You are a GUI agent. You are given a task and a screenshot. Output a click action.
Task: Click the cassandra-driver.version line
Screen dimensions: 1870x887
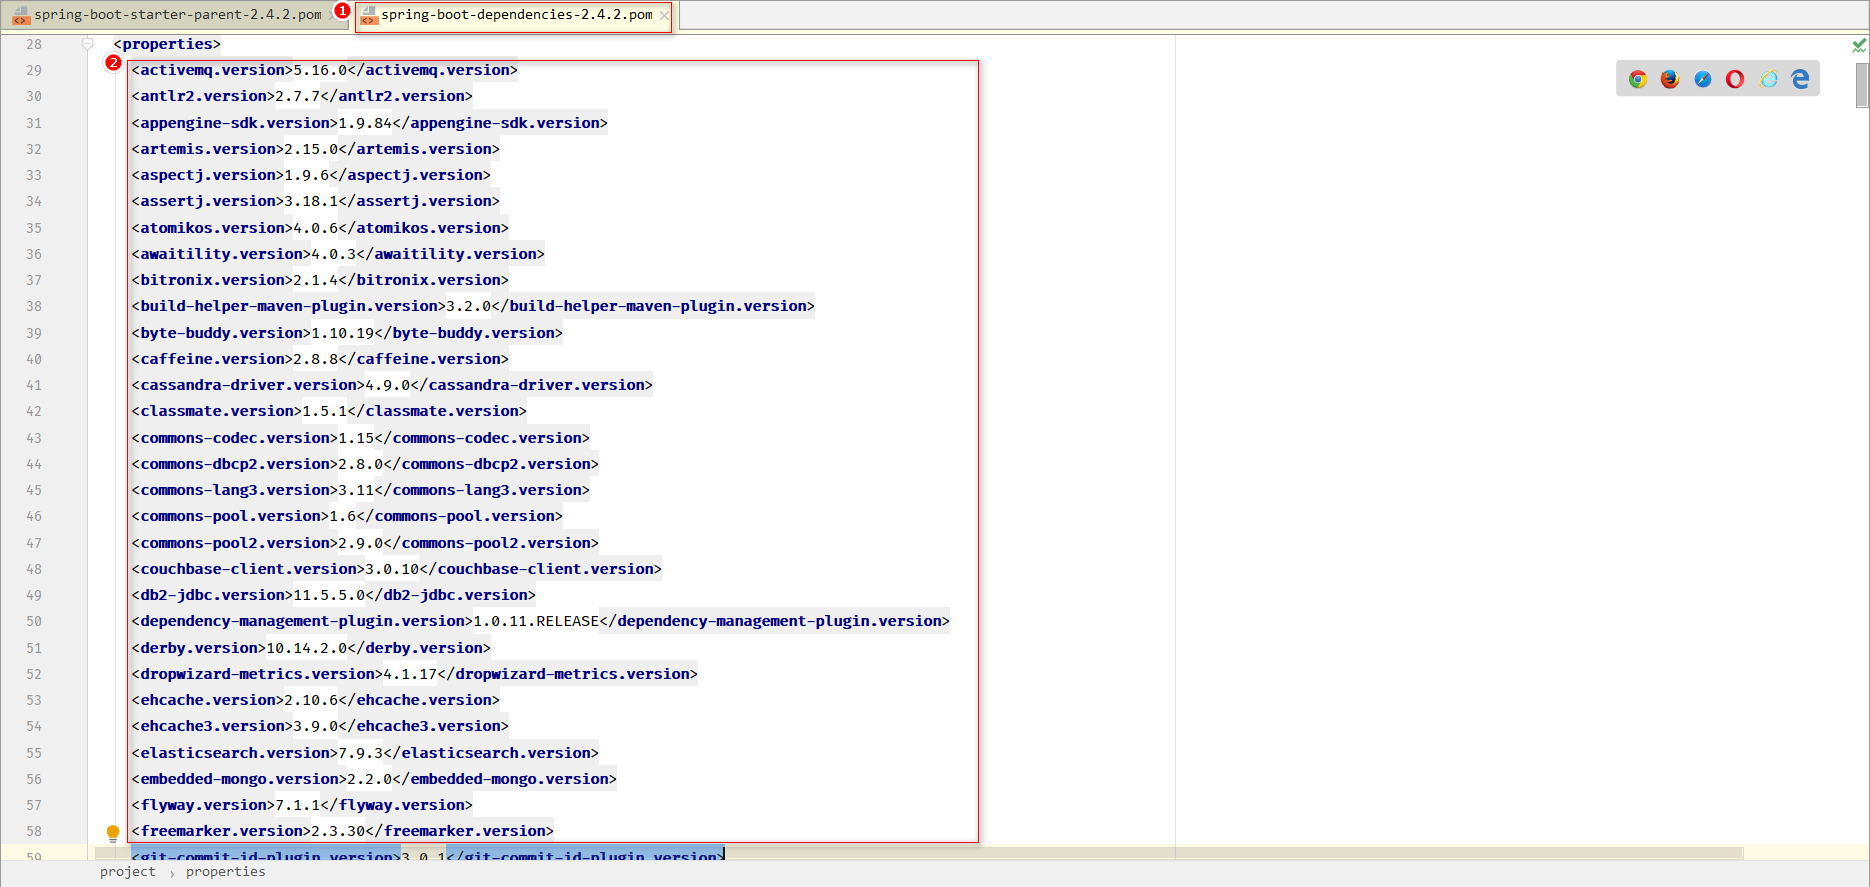click(392, 385)
